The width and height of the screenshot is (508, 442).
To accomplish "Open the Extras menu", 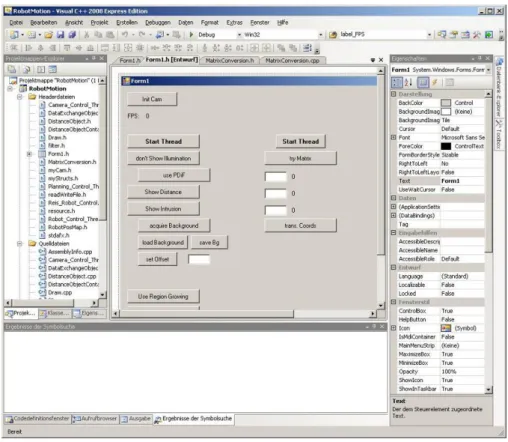I will click(234, 22).
